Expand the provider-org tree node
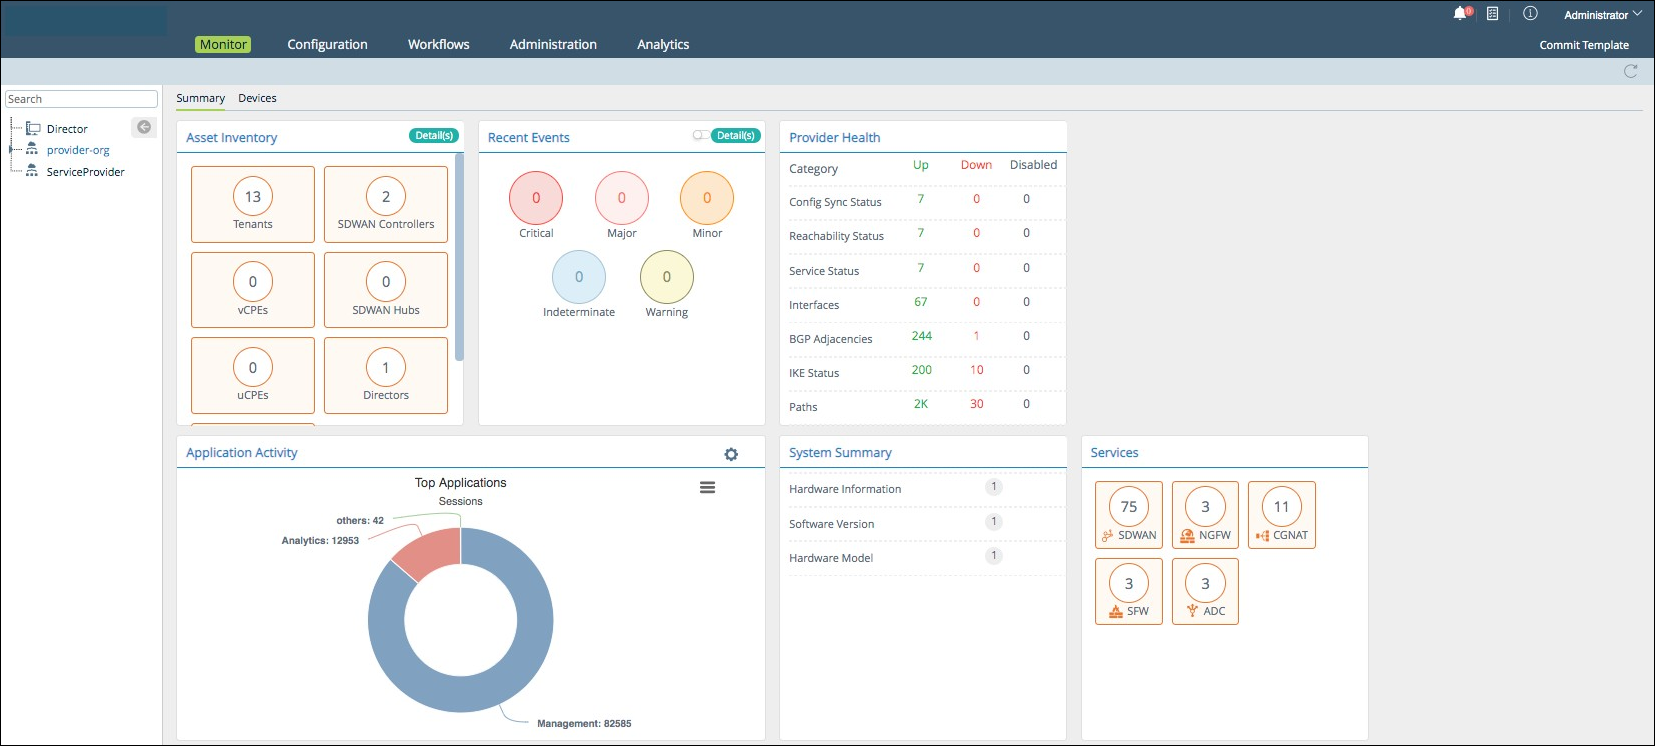This screenshot has width=1655, height=746. 11,150
